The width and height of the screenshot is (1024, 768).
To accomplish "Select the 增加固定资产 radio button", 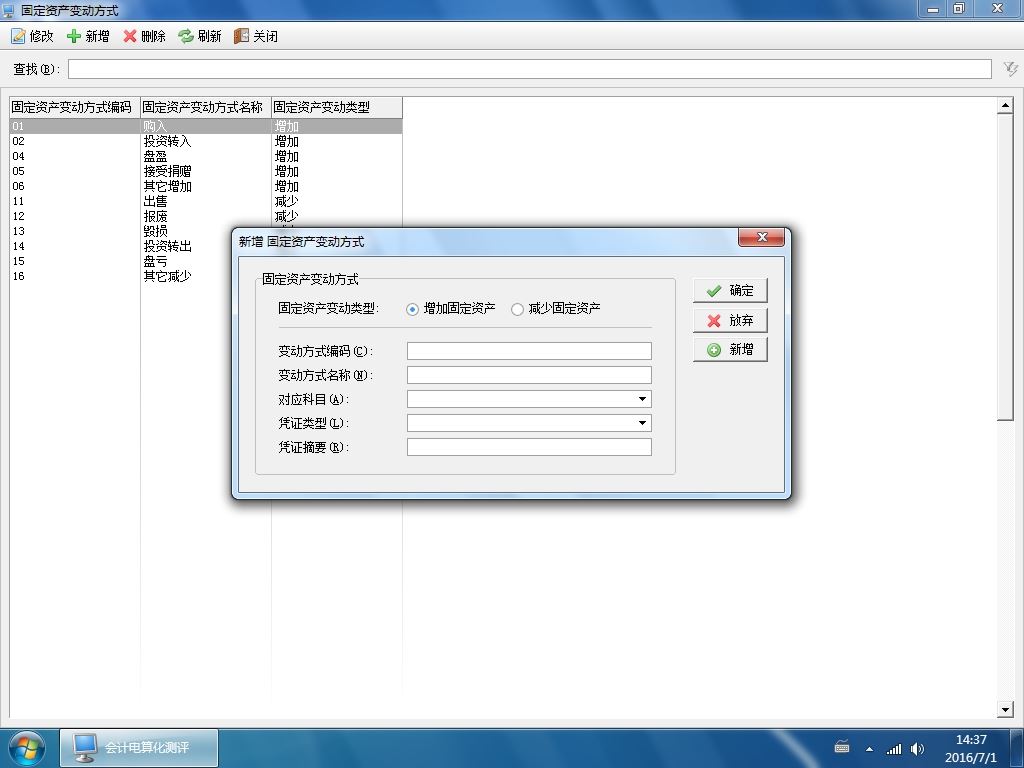I will (x=412, y=309).
